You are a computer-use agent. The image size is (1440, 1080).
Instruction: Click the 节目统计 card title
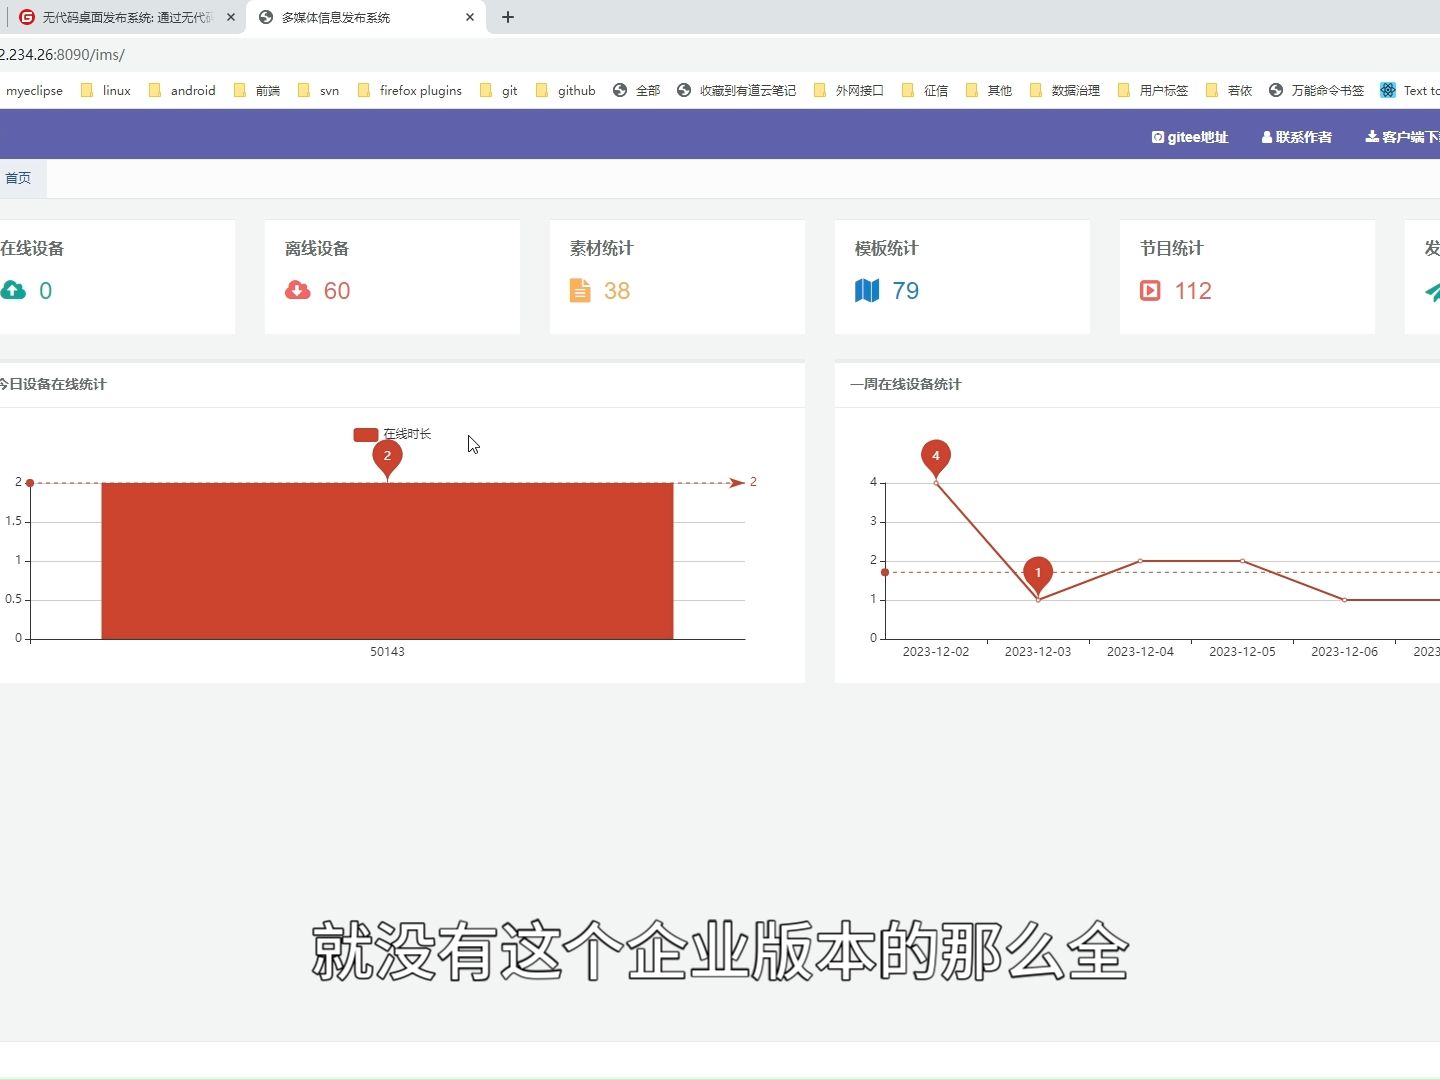click(x=1172, y=248)
